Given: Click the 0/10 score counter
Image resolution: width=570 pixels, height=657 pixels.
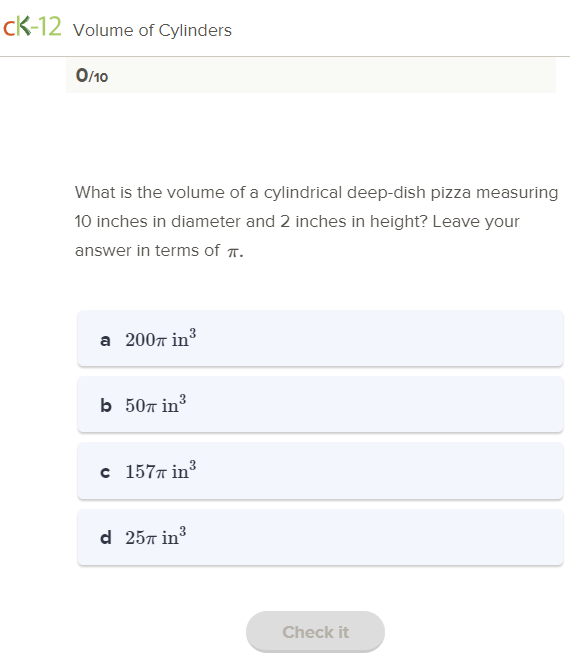Looking at the screenshot, I should (92, 76).
